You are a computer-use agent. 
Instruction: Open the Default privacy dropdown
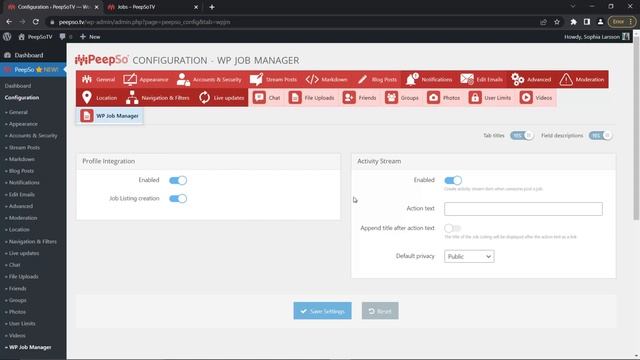click(x=469, y=256)
